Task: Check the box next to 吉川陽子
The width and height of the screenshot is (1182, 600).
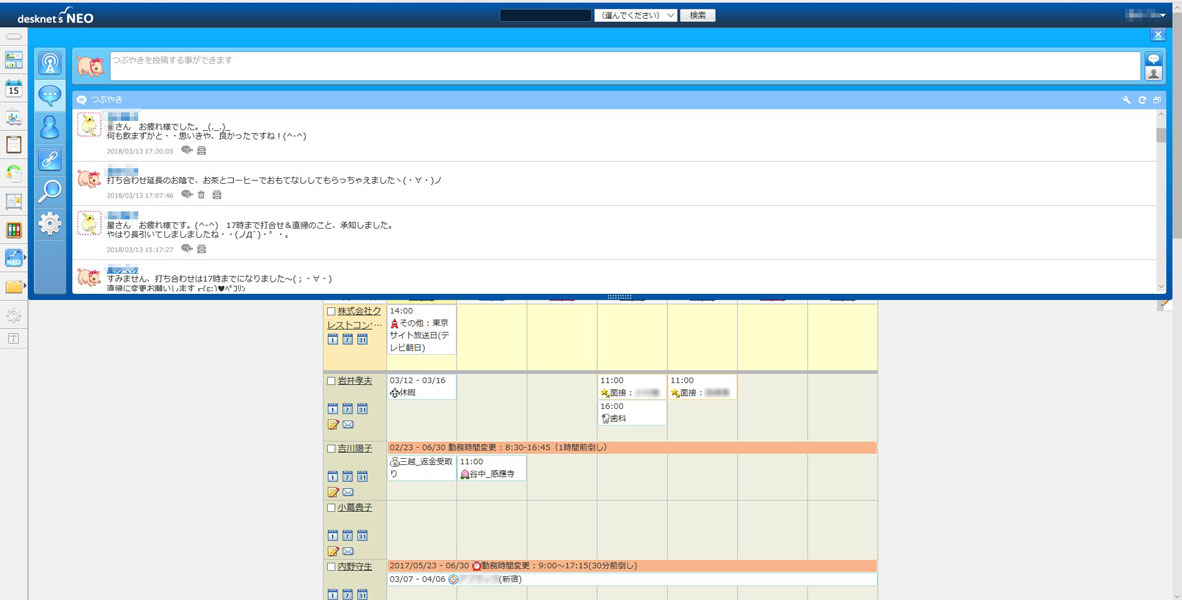Action: [x=331, y=449]
